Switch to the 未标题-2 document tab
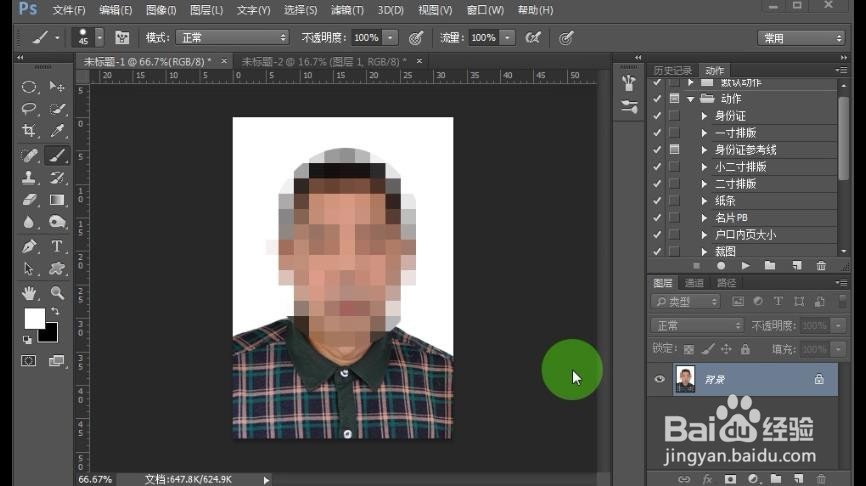Image resolution: width=866 pixels, height=486 pixels. click(x=324, y=61)
